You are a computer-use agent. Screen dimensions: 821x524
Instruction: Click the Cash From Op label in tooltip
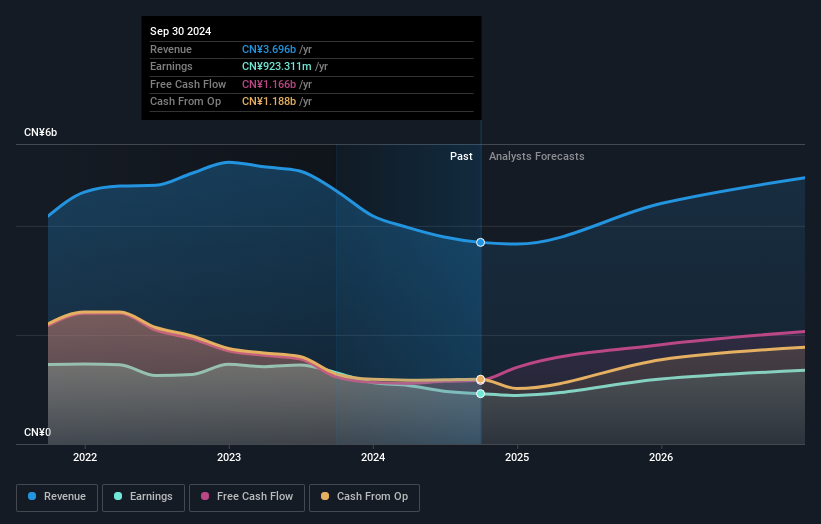tap(185, 102)
